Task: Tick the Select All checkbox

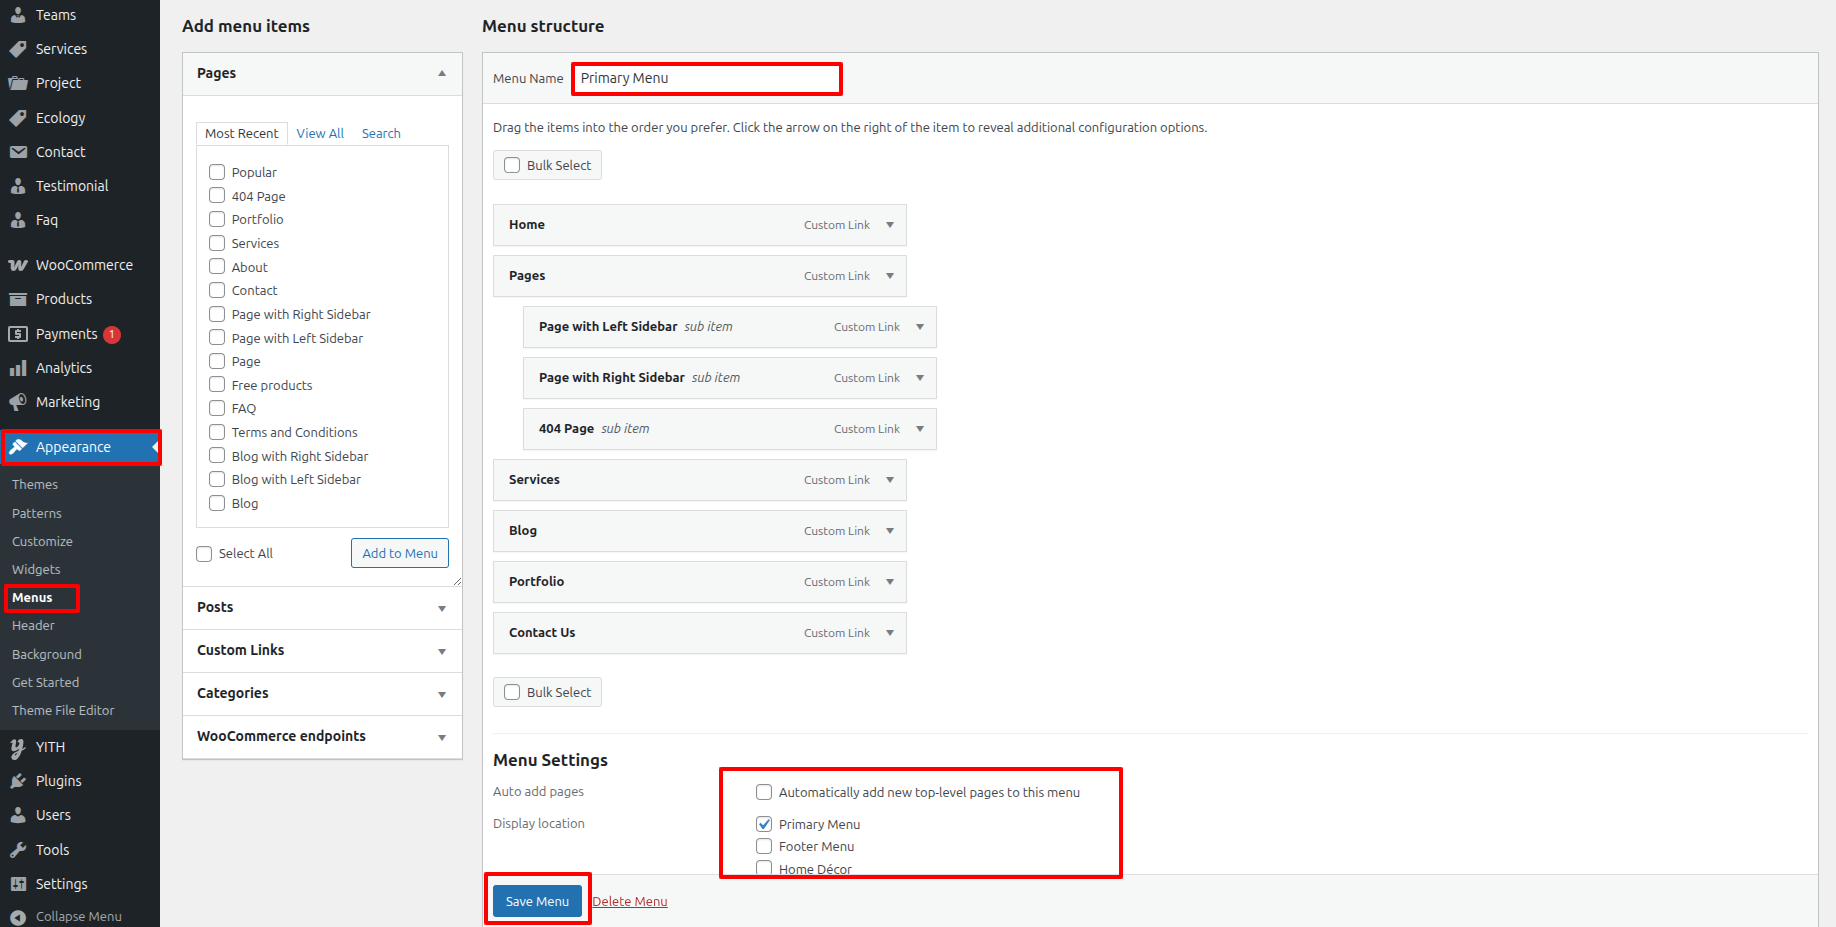Action: [x=204, y=554]
